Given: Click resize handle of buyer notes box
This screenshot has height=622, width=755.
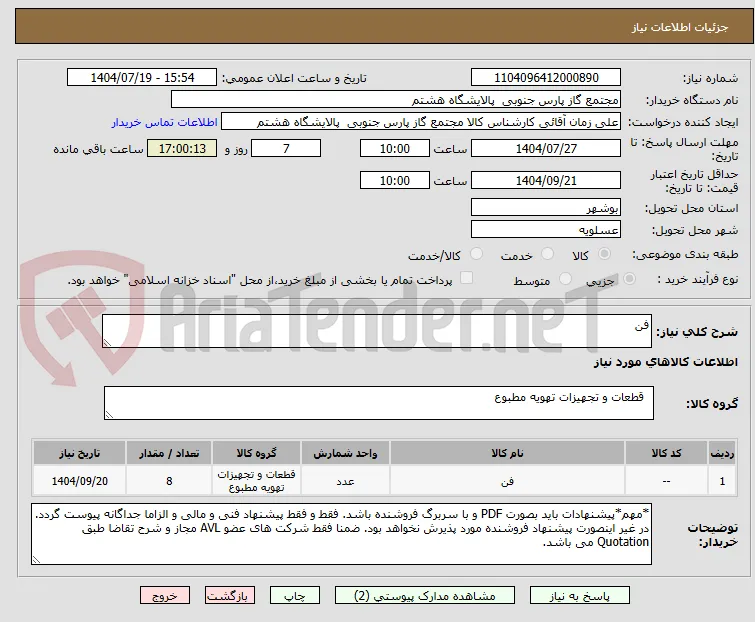Looking at the screenshot, I should pyautogui.click(x=36, y=560).
